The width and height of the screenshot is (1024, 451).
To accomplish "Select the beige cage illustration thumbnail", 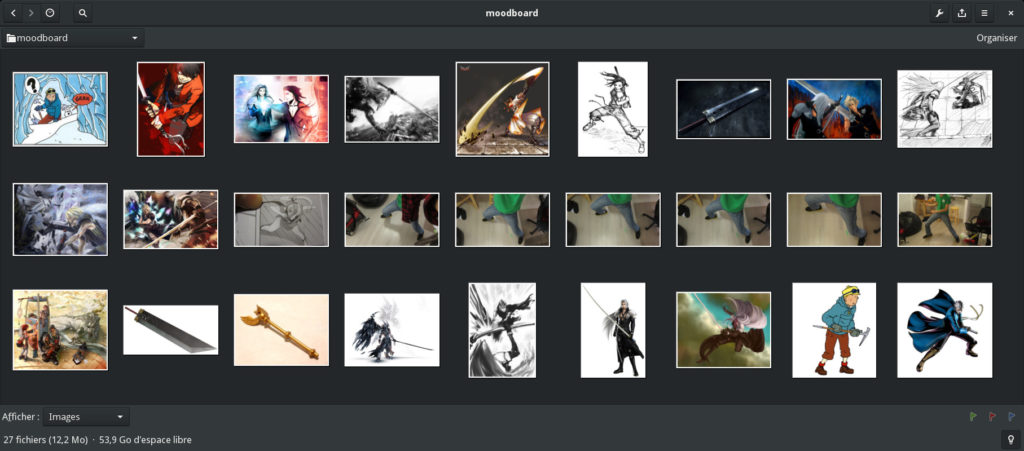I will 60,330.
